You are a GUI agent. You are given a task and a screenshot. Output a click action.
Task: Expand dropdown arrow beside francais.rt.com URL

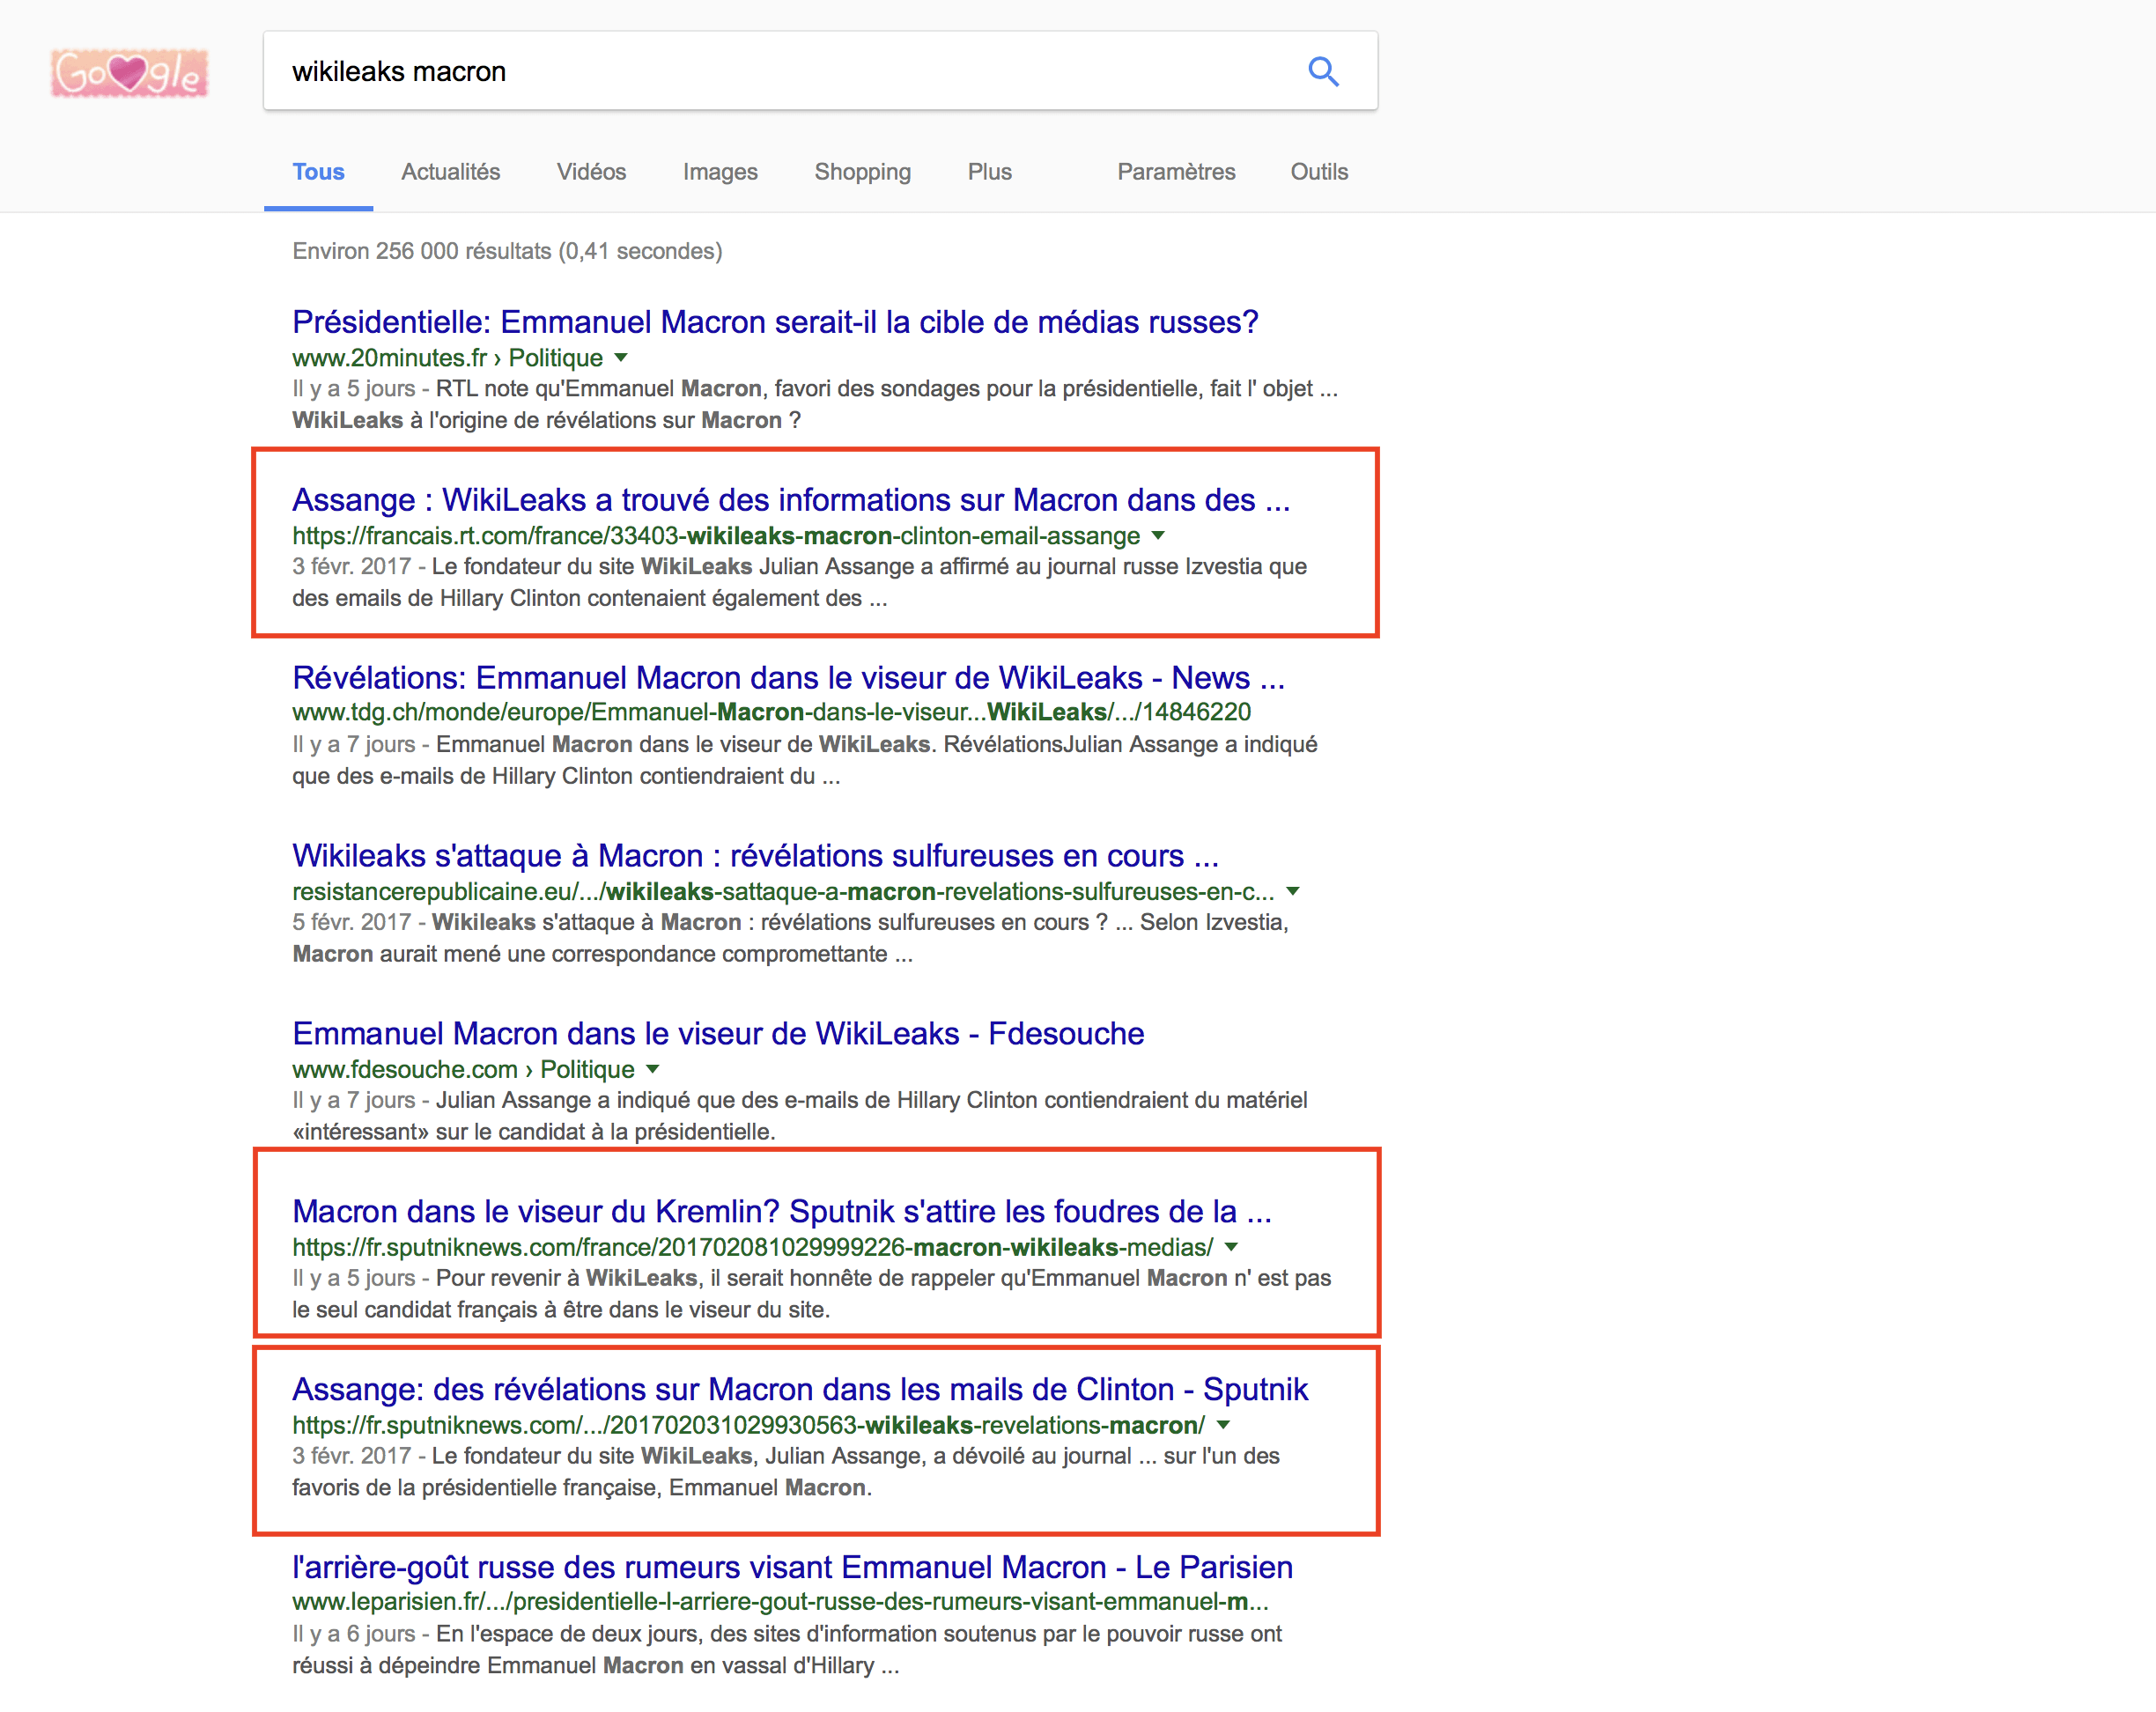[x=1158, y=536]
